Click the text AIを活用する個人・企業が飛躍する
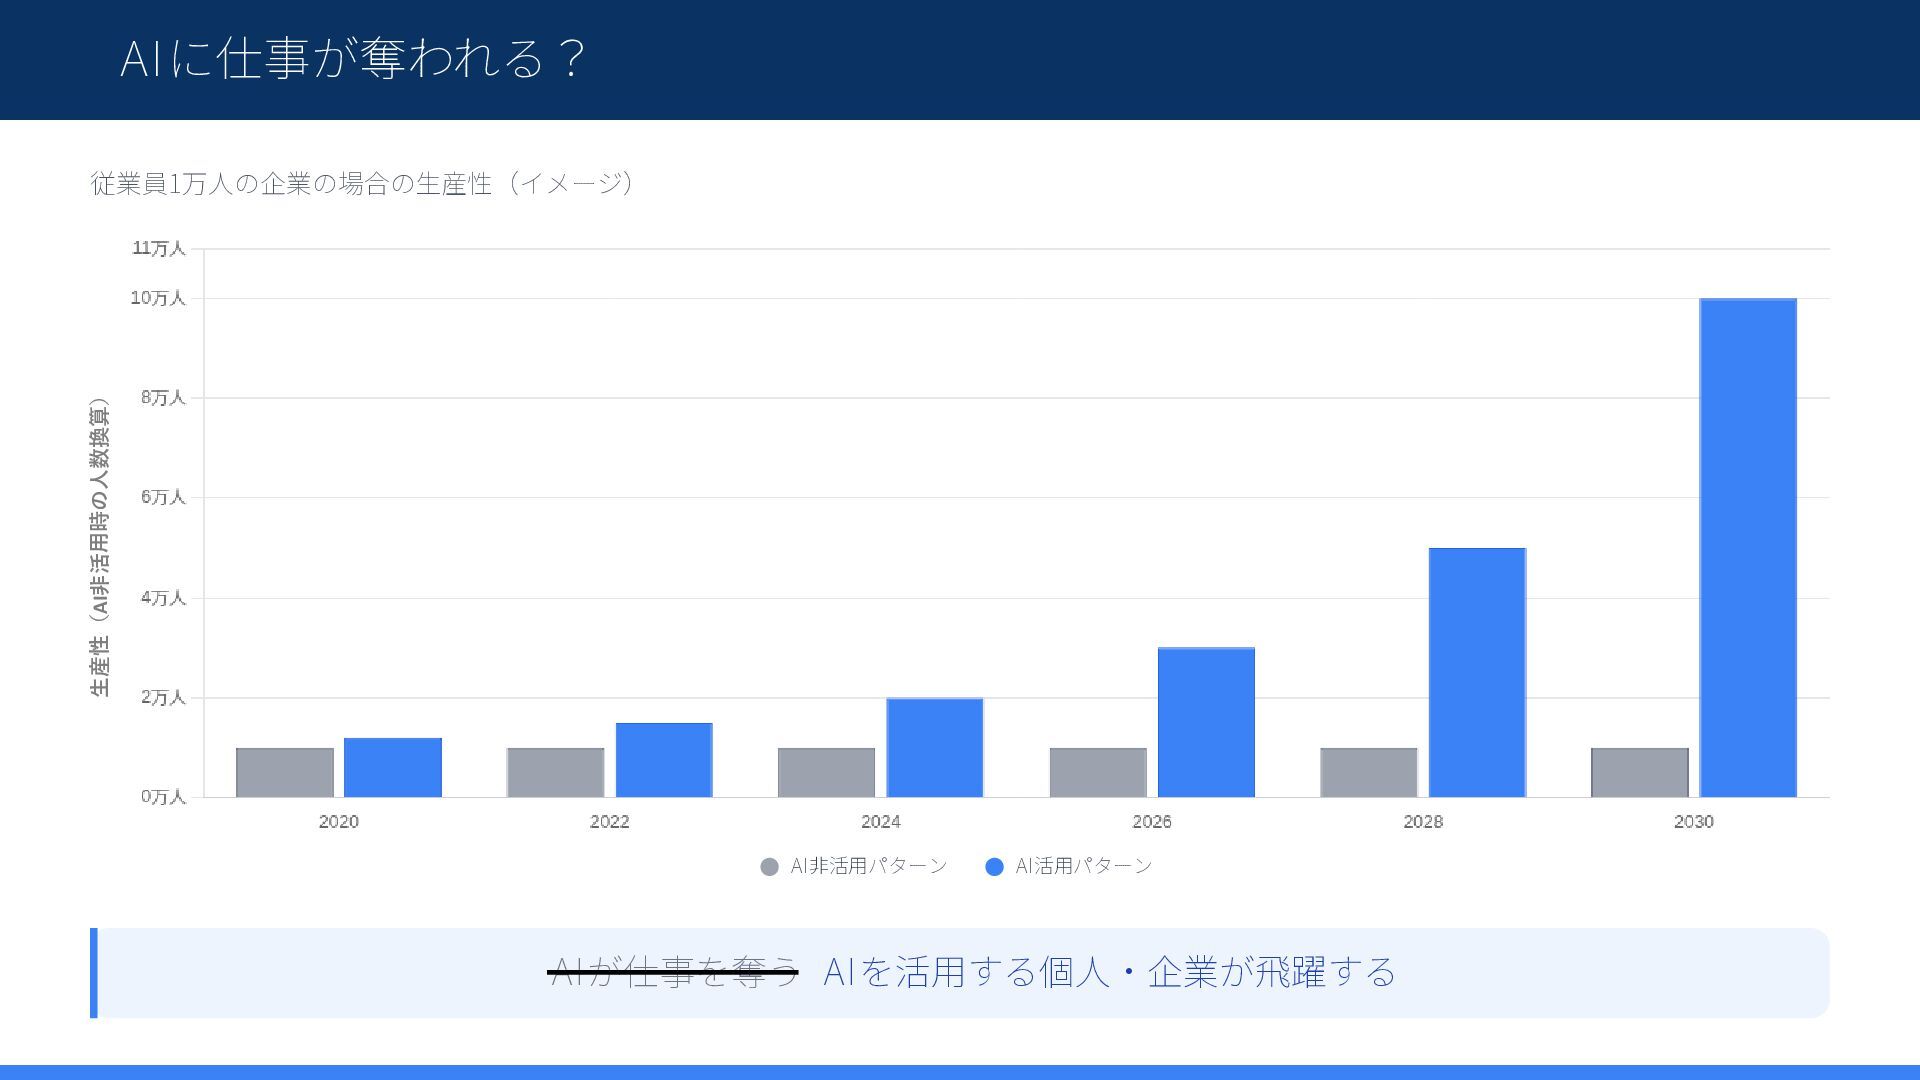Viewport: 1920px width, 1080px height. click(x=1108, y=971)
